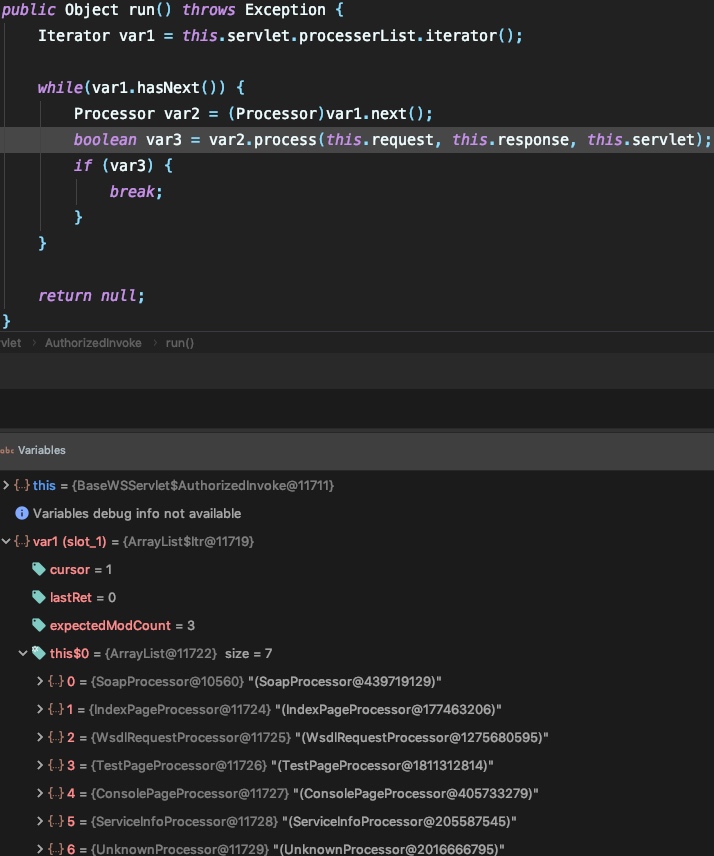Click the TestPageProcessor@1811312814 string value
Screen dimensions: 714x856
[x=382, y=765]
